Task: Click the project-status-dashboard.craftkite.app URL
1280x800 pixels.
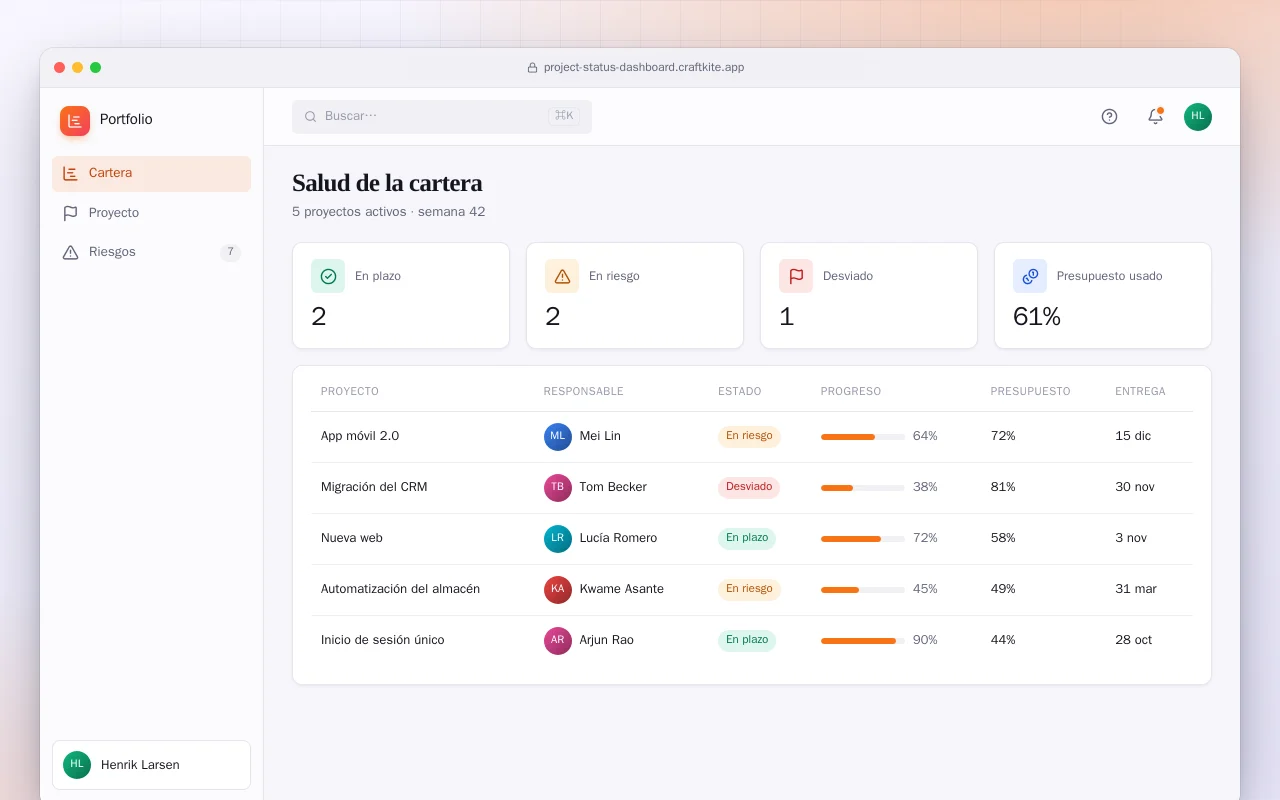Action: [x=644, y=68]
